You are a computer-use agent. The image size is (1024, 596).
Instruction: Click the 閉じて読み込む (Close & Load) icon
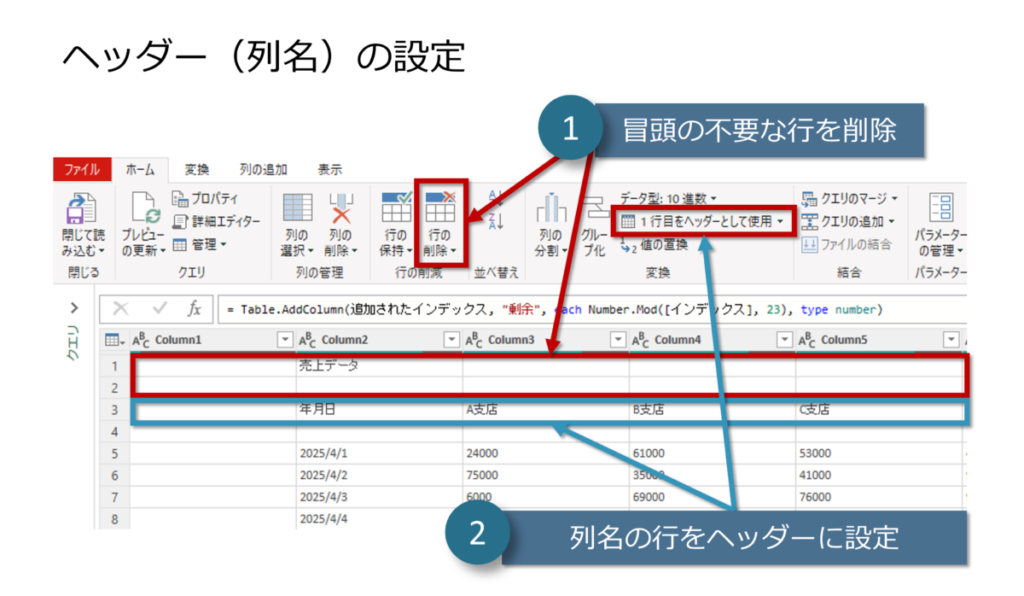tap(81, 210)
